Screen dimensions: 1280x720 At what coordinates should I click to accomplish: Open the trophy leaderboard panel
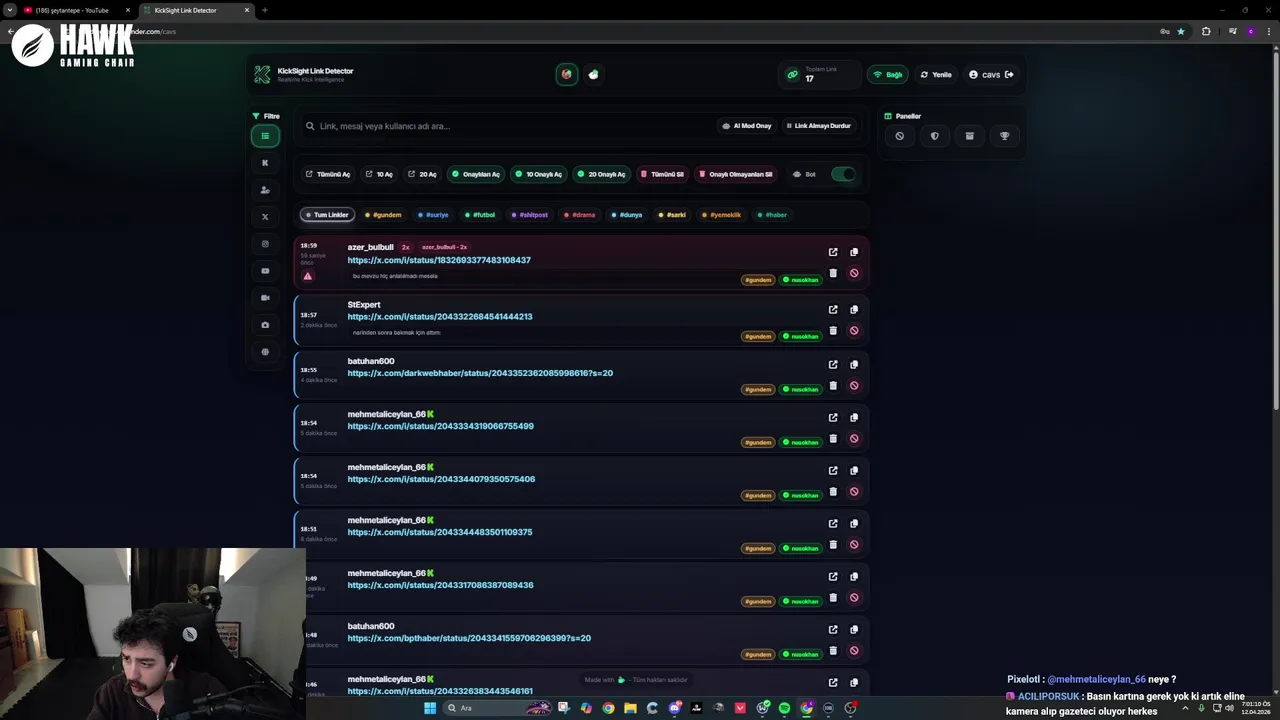(x=1004, y=136)
